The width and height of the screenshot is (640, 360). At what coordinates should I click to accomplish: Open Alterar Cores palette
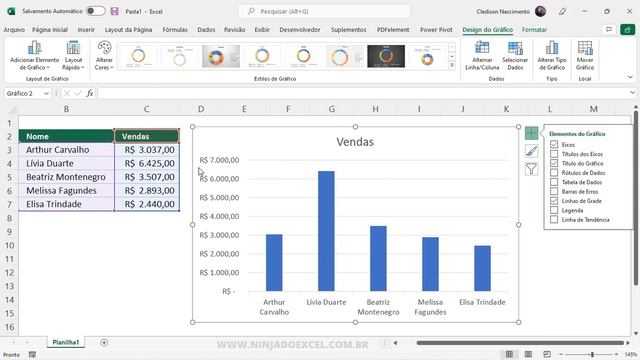tap(104, 56)
